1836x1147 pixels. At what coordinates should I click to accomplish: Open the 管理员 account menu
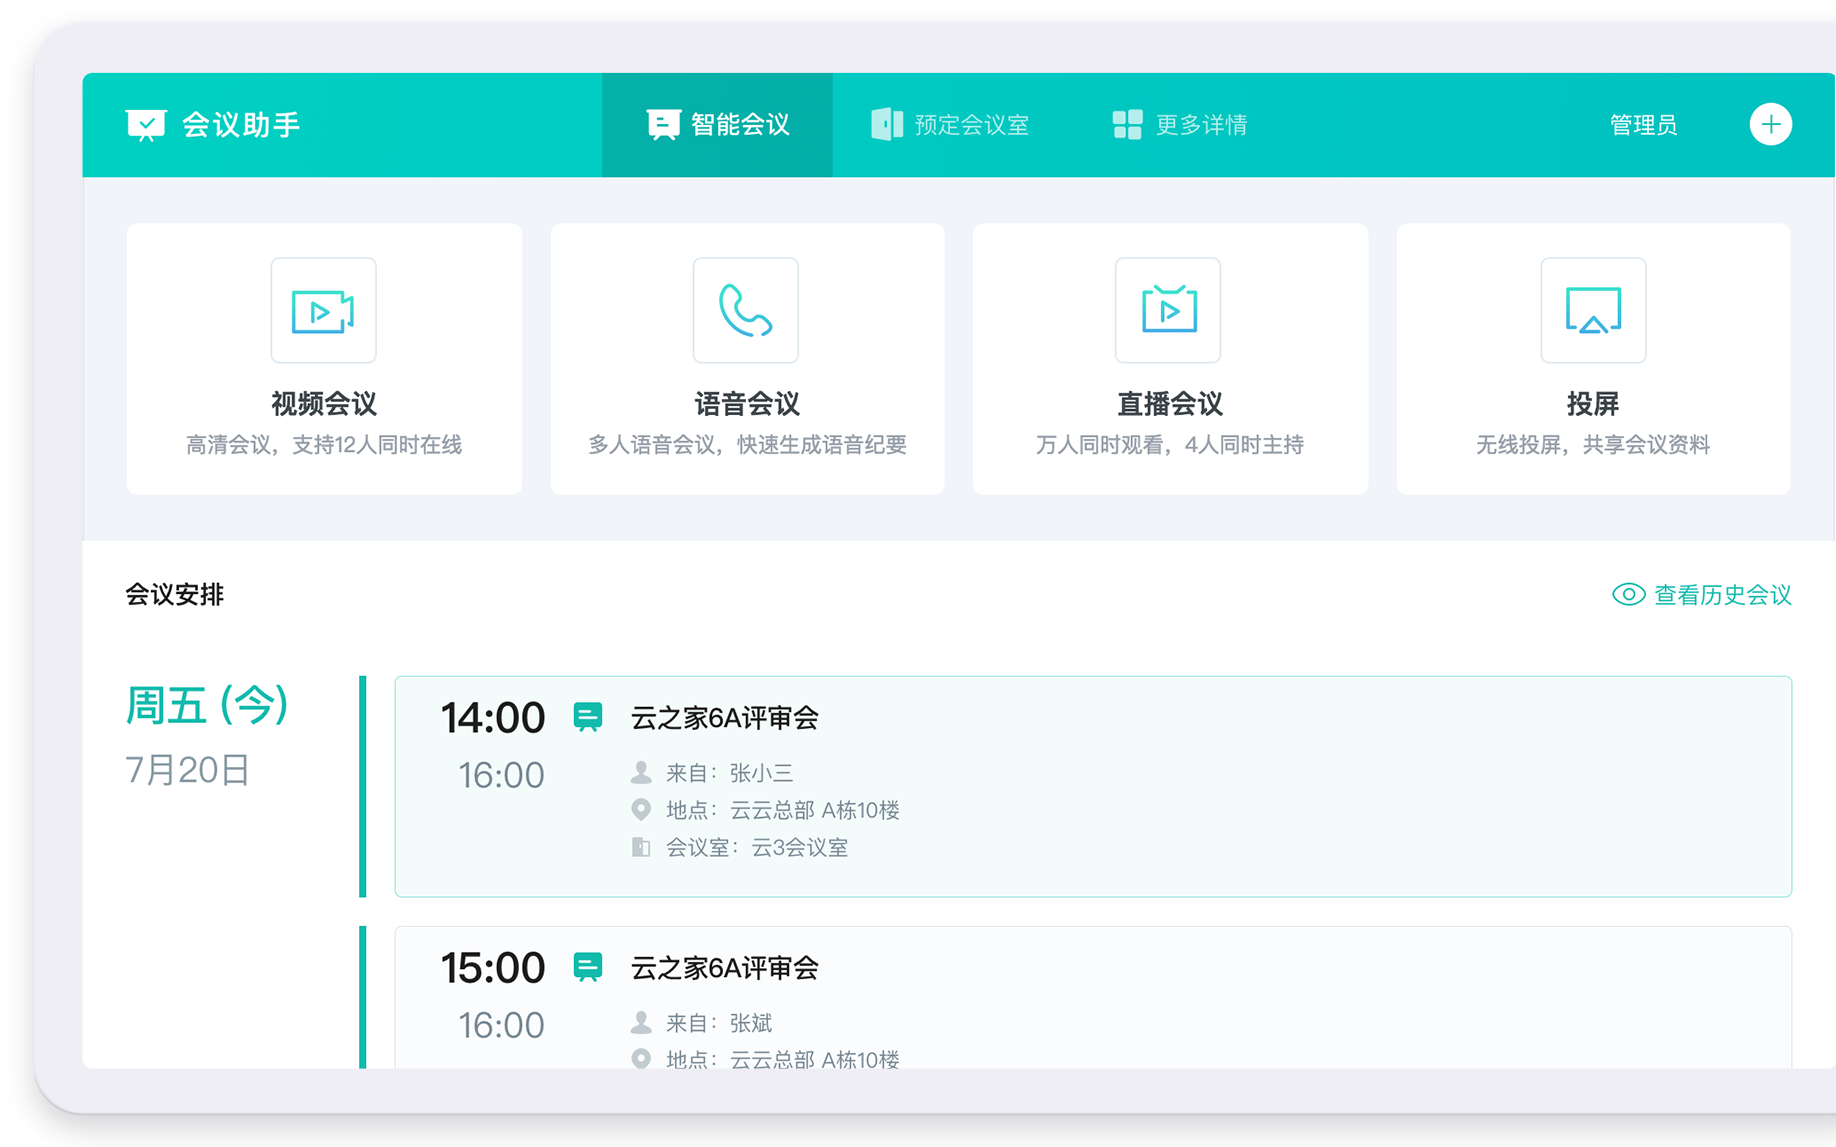[x=1643, y=125]
